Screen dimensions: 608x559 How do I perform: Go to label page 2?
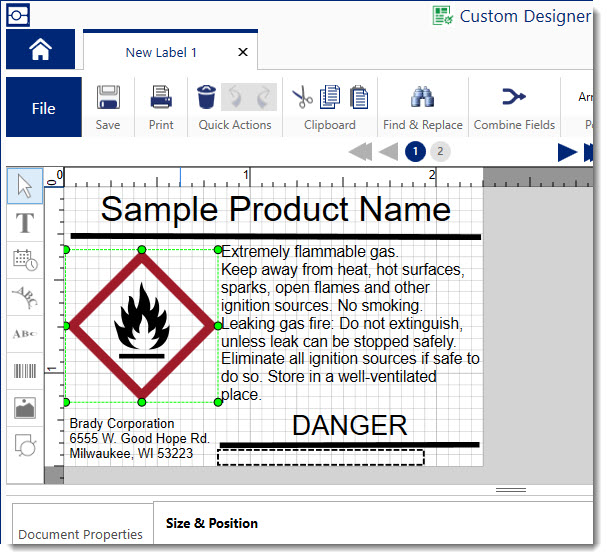(440, 152)
